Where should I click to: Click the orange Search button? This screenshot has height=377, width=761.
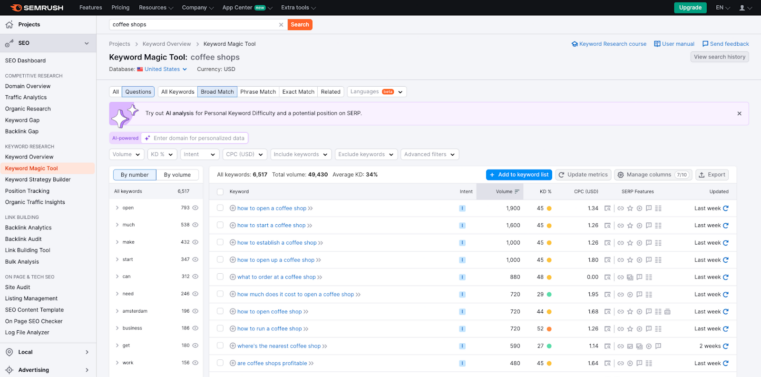pos(300,24)
